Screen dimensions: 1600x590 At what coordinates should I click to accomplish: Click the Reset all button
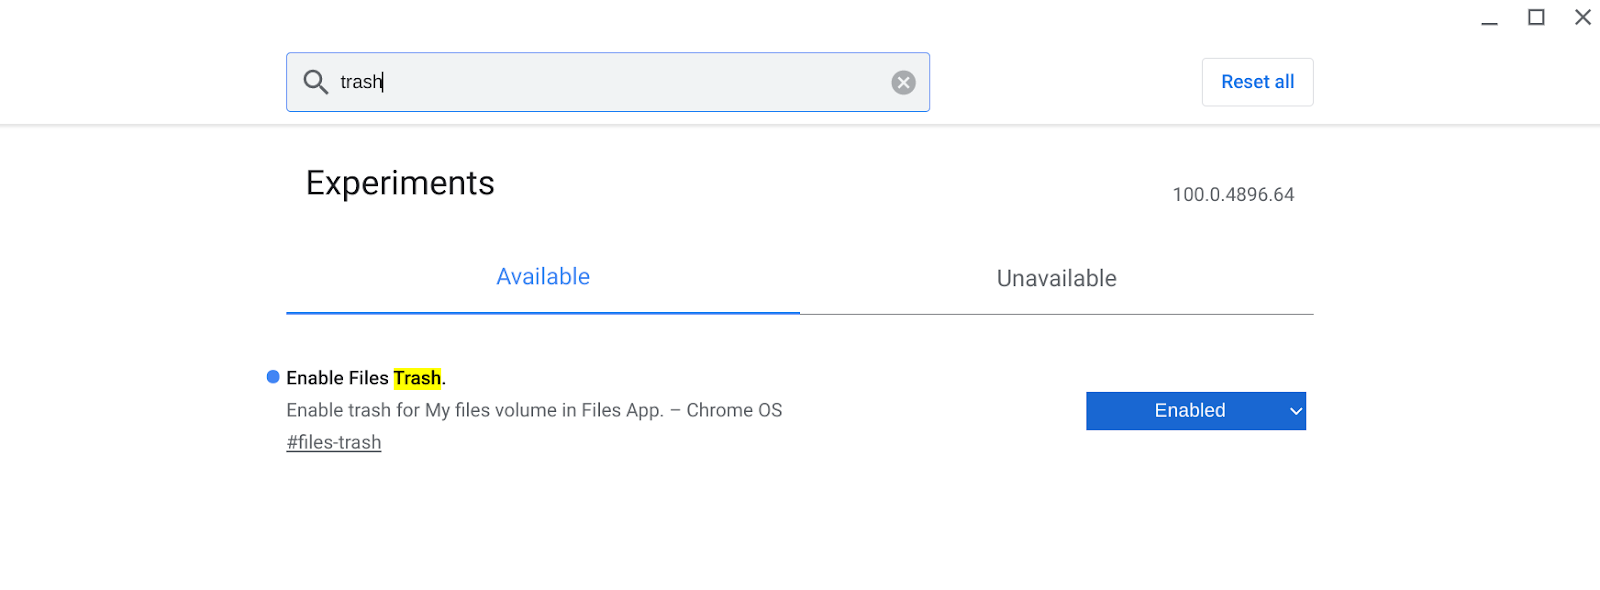pos(1257,82)
